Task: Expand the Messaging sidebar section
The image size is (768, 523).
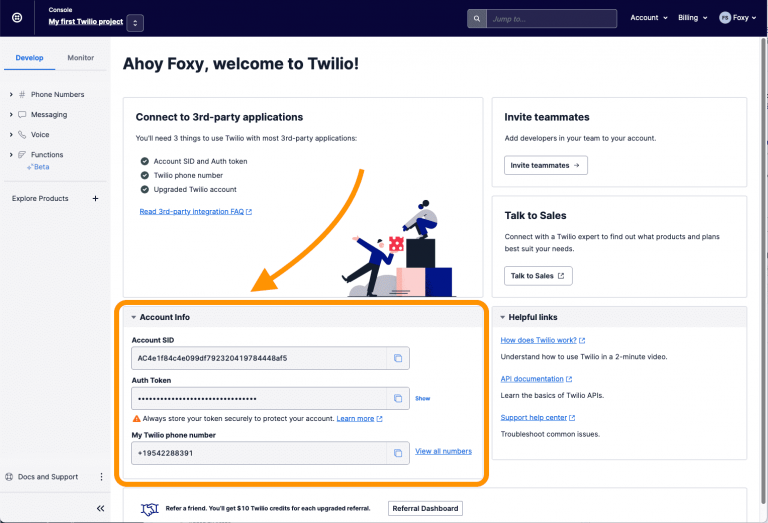Action: pos(11,115)
